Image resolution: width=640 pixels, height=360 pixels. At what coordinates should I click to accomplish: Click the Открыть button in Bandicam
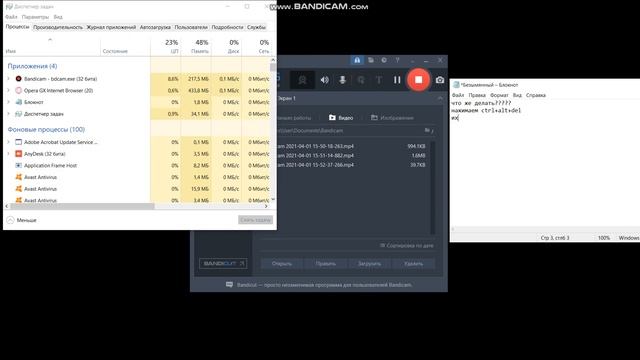(x=282, y=264)
